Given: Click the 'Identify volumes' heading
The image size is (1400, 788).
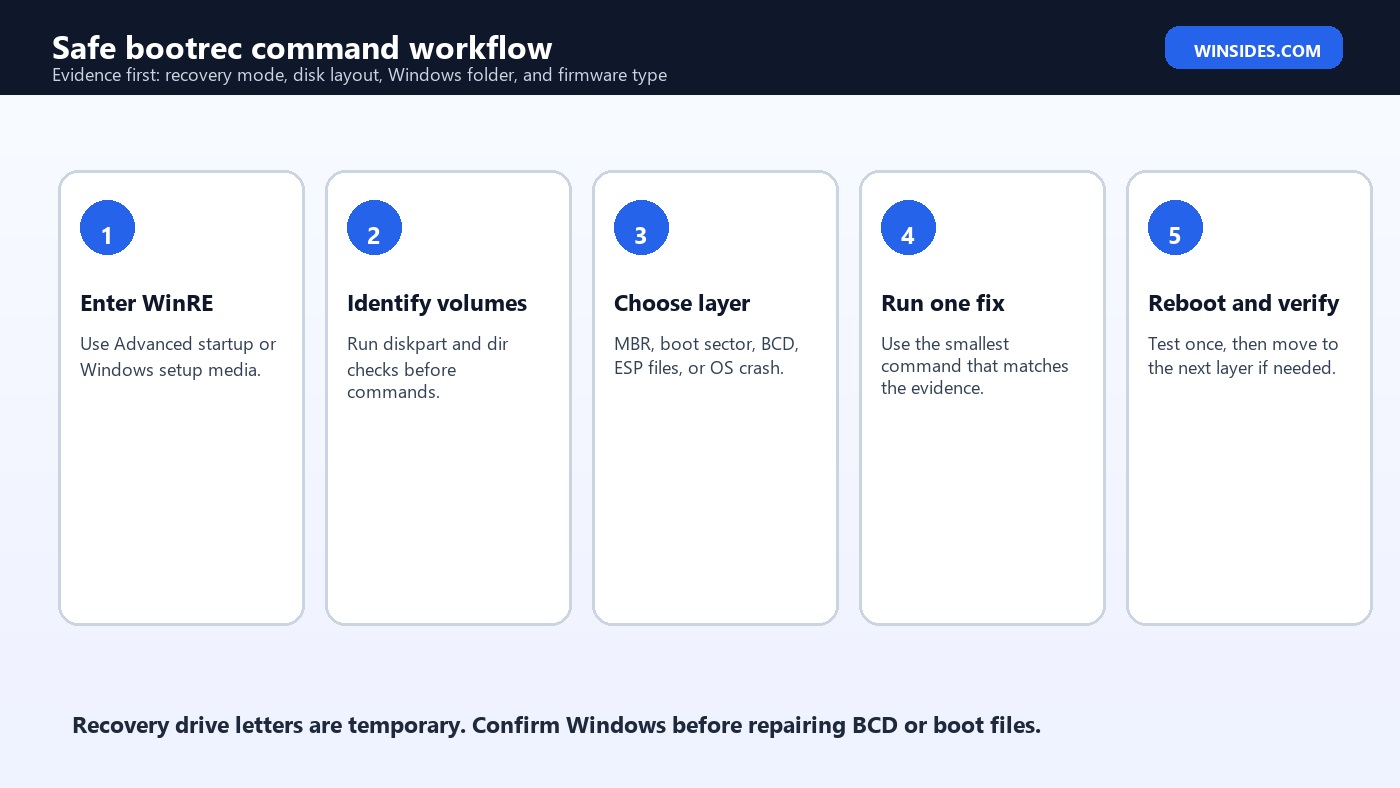Looking at the screenshot, I should [437, 303].
